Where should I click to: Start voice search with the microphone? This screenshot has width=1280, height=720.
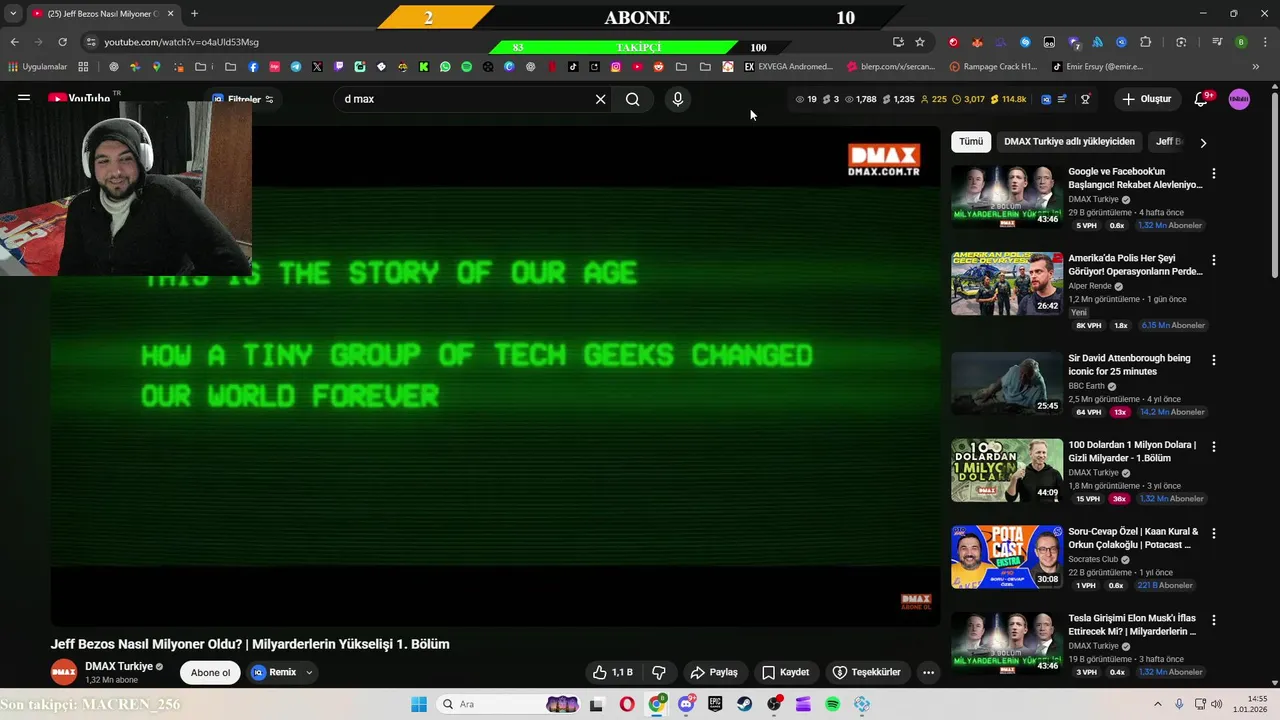[x=678, y=99]
